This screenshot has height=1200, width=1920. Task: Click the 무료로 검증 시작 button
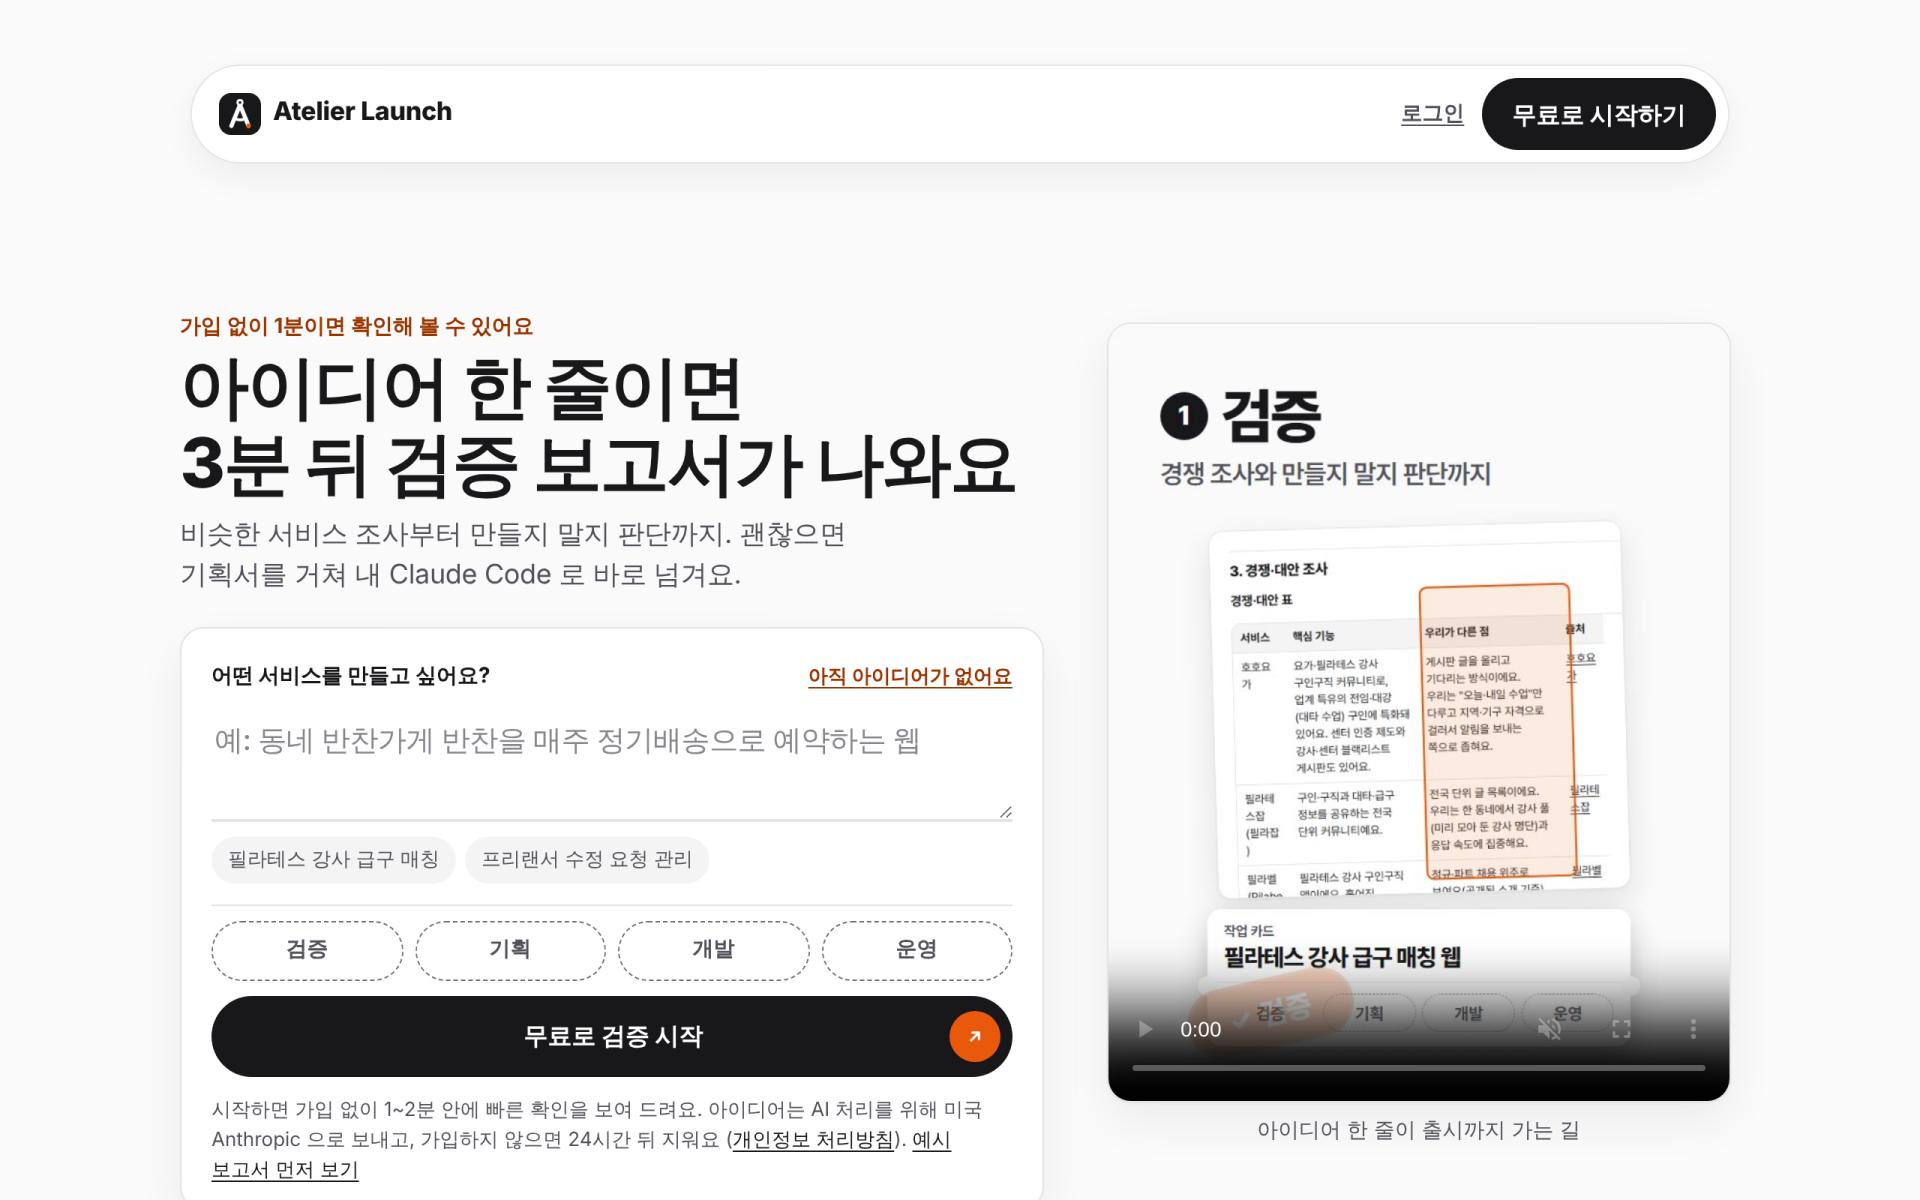pyautogui.click(x=612, y=1036)
